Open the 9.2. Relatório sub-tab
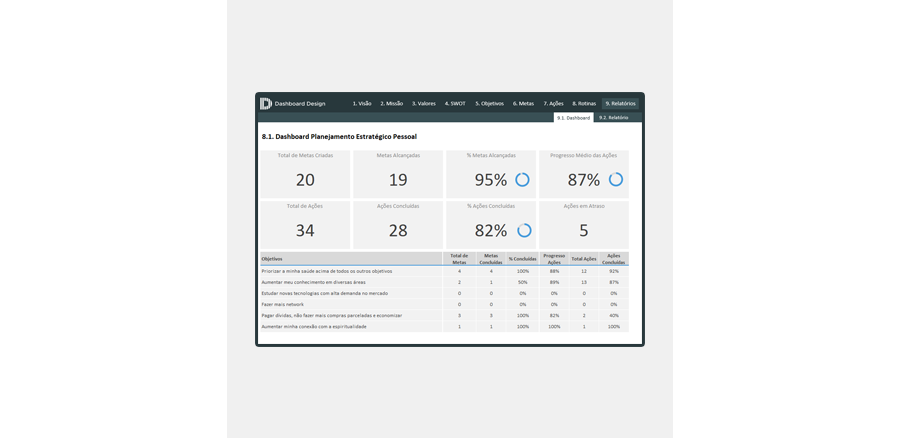This screenshot has width=900, height=438. coord(613,117)
